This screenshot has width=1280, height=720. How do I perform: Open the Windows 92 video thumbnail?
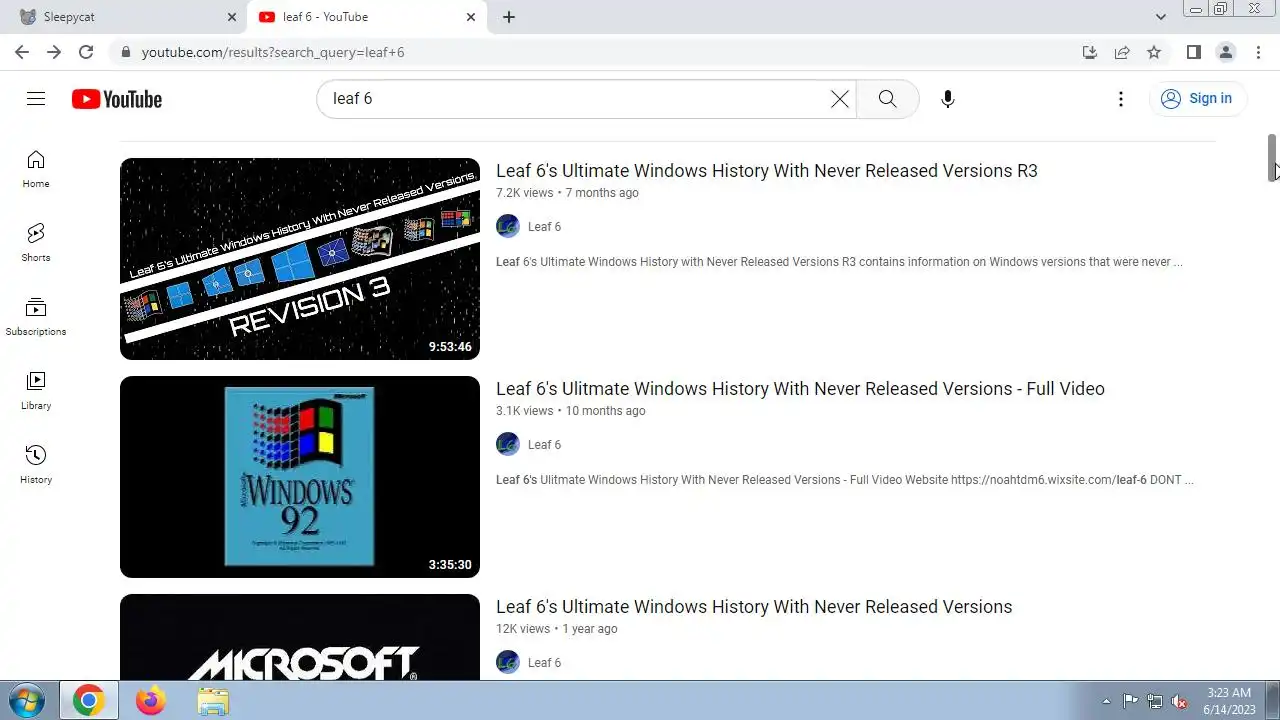[300, 477]
